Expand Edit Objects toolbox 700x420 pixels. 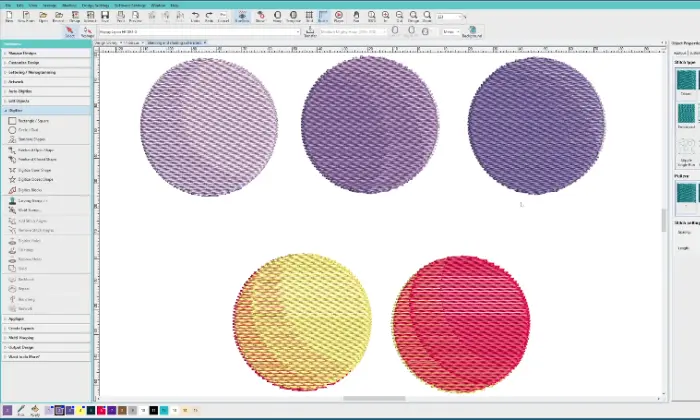point(46,101)
